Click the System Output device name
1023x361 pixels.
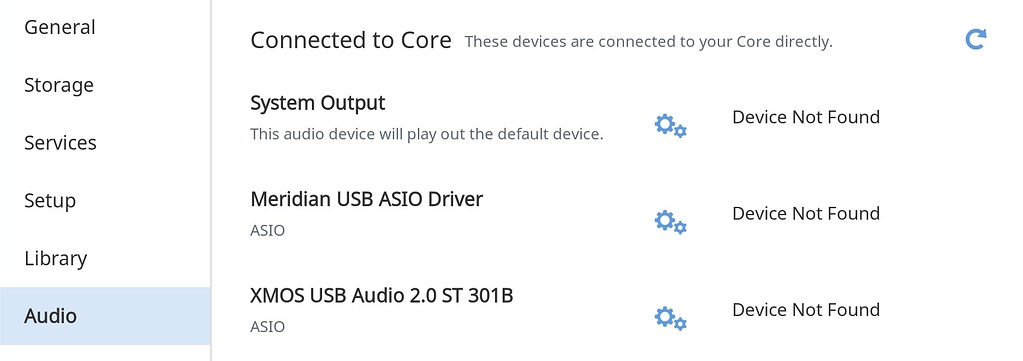point(318,103)
